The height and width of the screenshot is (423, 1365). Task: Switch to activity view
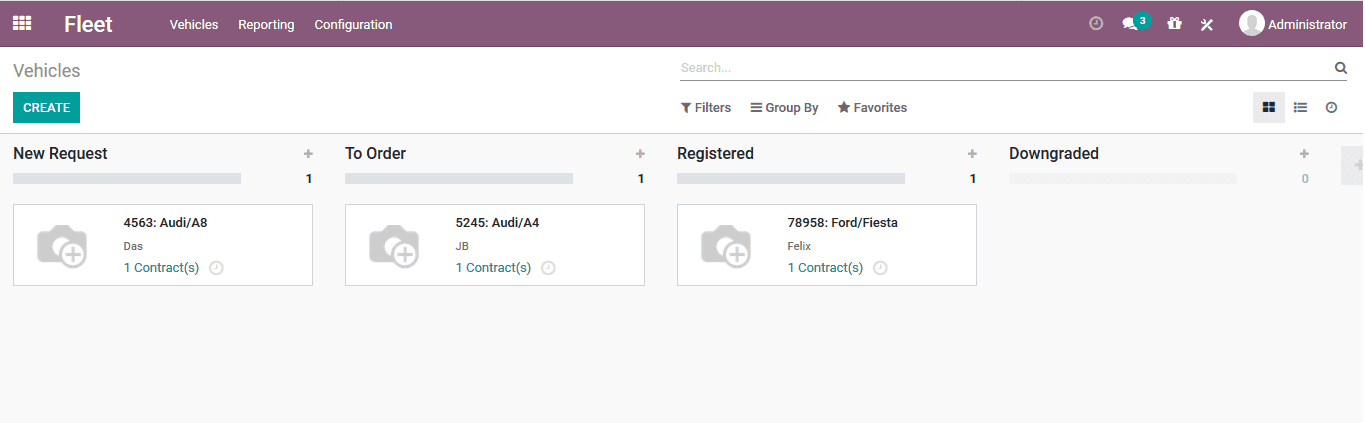coord(1331,107)
